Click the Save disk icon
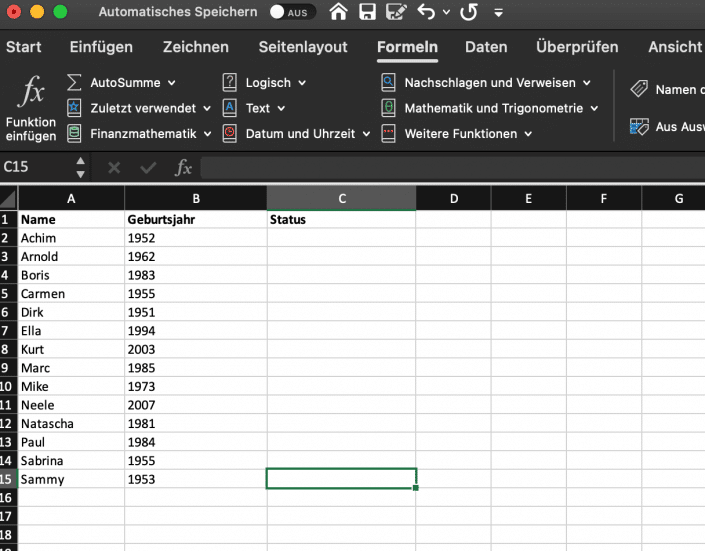Screen dimensions: 705x551 367,13
